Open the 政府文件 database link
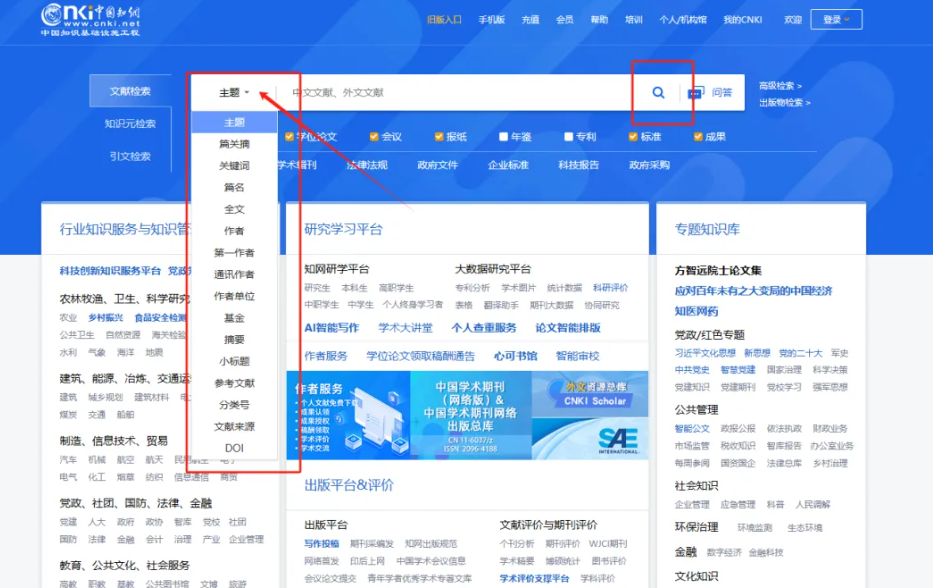This screenshot has height=588, width=933. (x=437, y=165)
